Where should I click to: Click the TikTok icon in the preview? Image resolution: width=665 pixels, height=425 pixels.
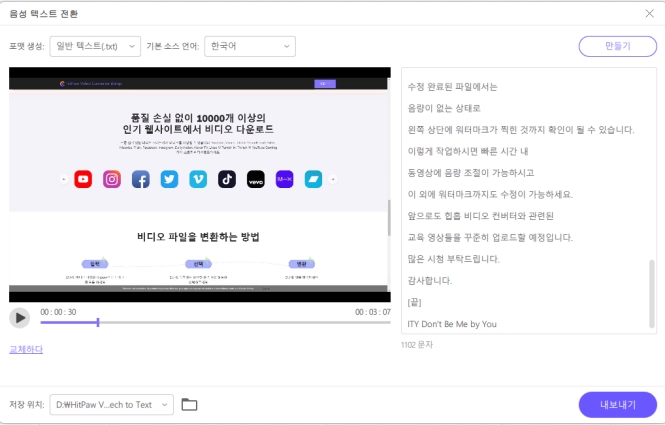tap(227, 179)
